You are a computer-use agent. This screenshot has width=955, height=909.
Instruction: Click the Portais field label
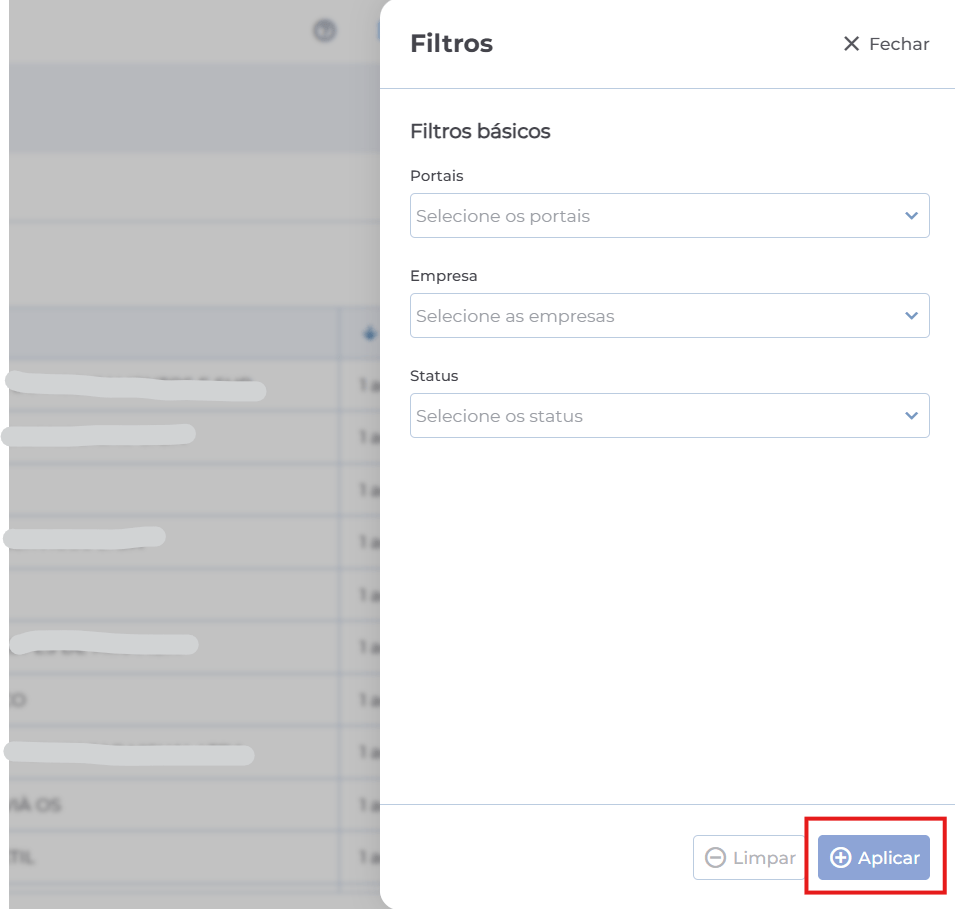coord(437,176)
